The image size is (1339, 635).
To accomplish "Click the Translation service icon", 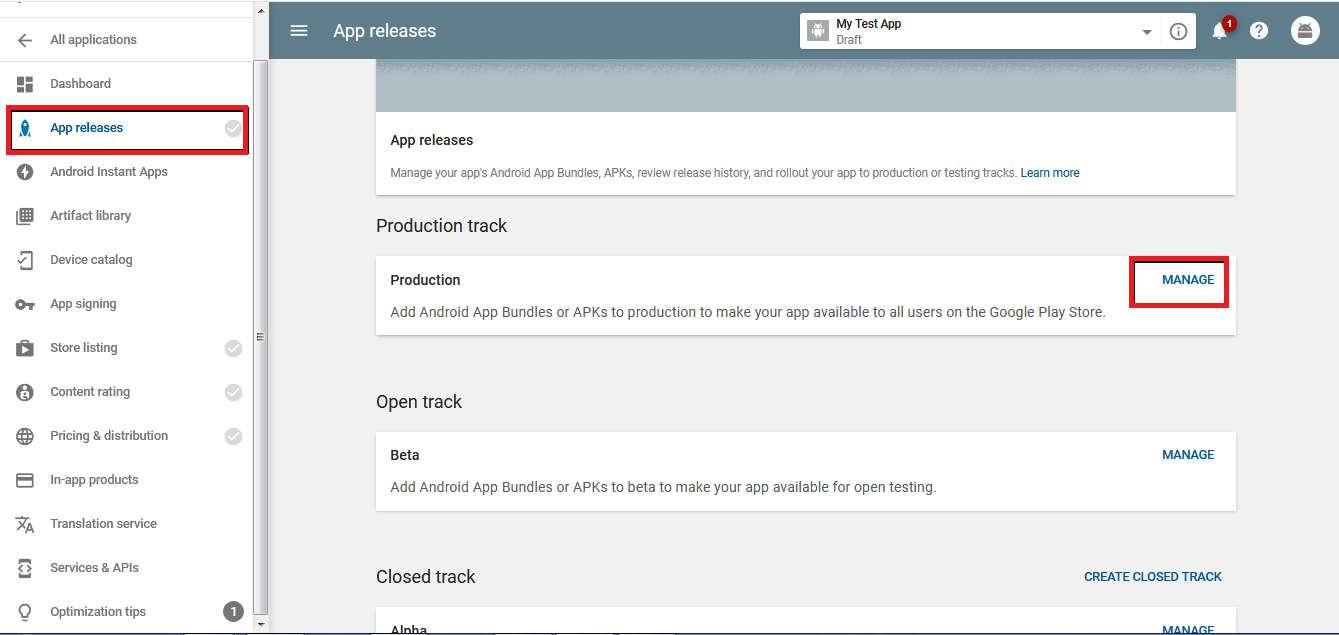I will [x=25, y=524].
